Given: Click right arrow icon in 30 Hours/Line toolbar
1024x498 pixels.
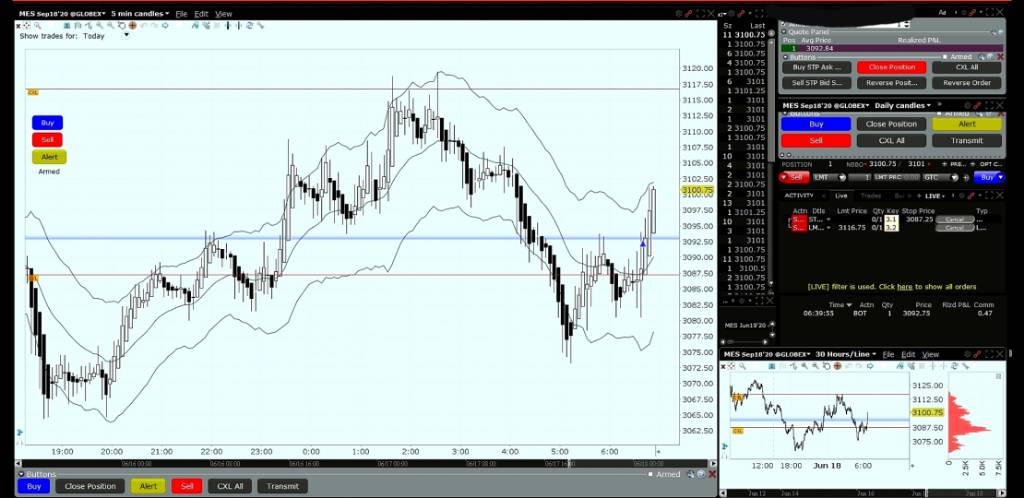Looking at the screenshot, I should tap(871, 366).
